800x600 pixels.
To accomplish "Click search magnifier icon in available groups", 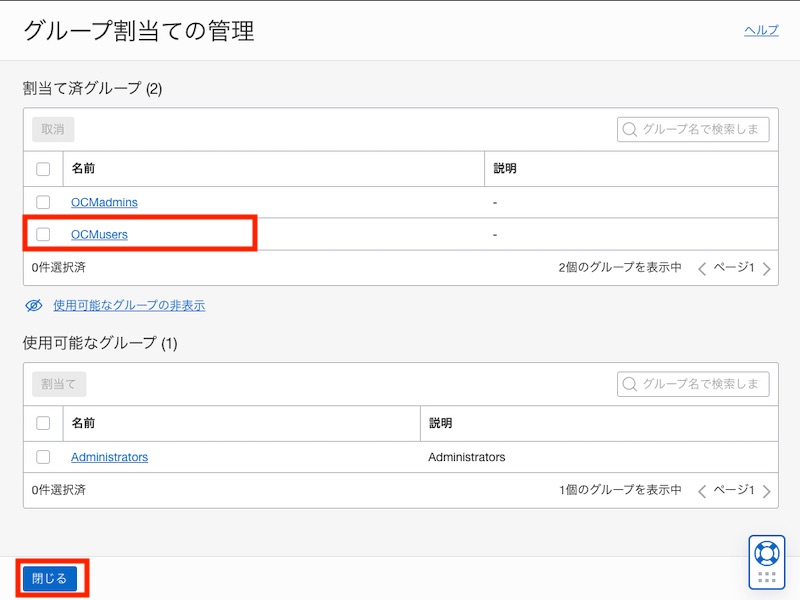I will click(630, 383).
